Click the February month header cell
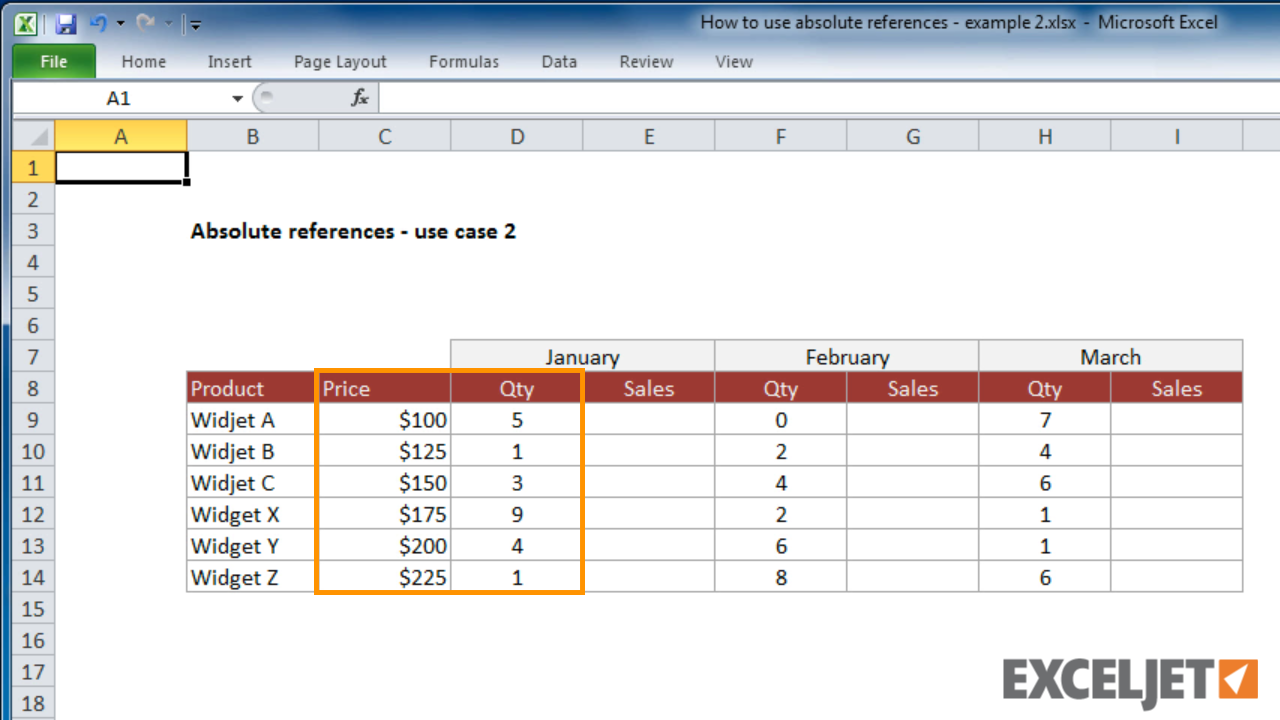The width and height of the screenshot is (1280, 720). click(x=847, y=356)
